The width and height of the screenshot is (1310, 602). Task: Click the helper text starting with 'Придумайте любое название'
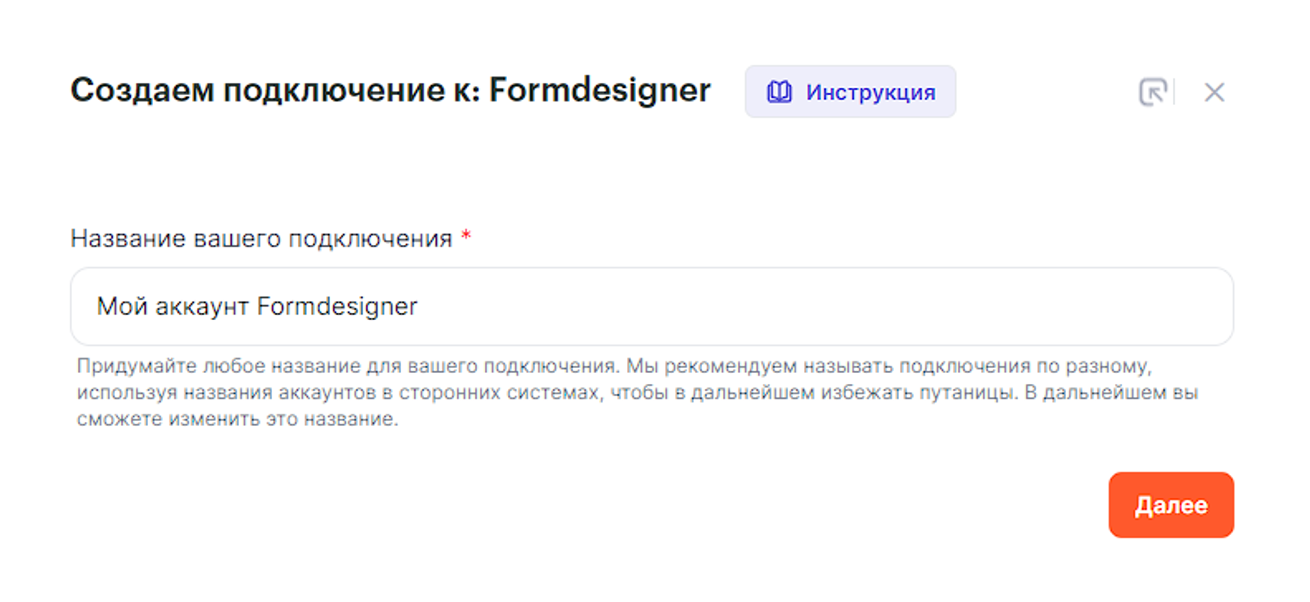click(x=340, y=365)
